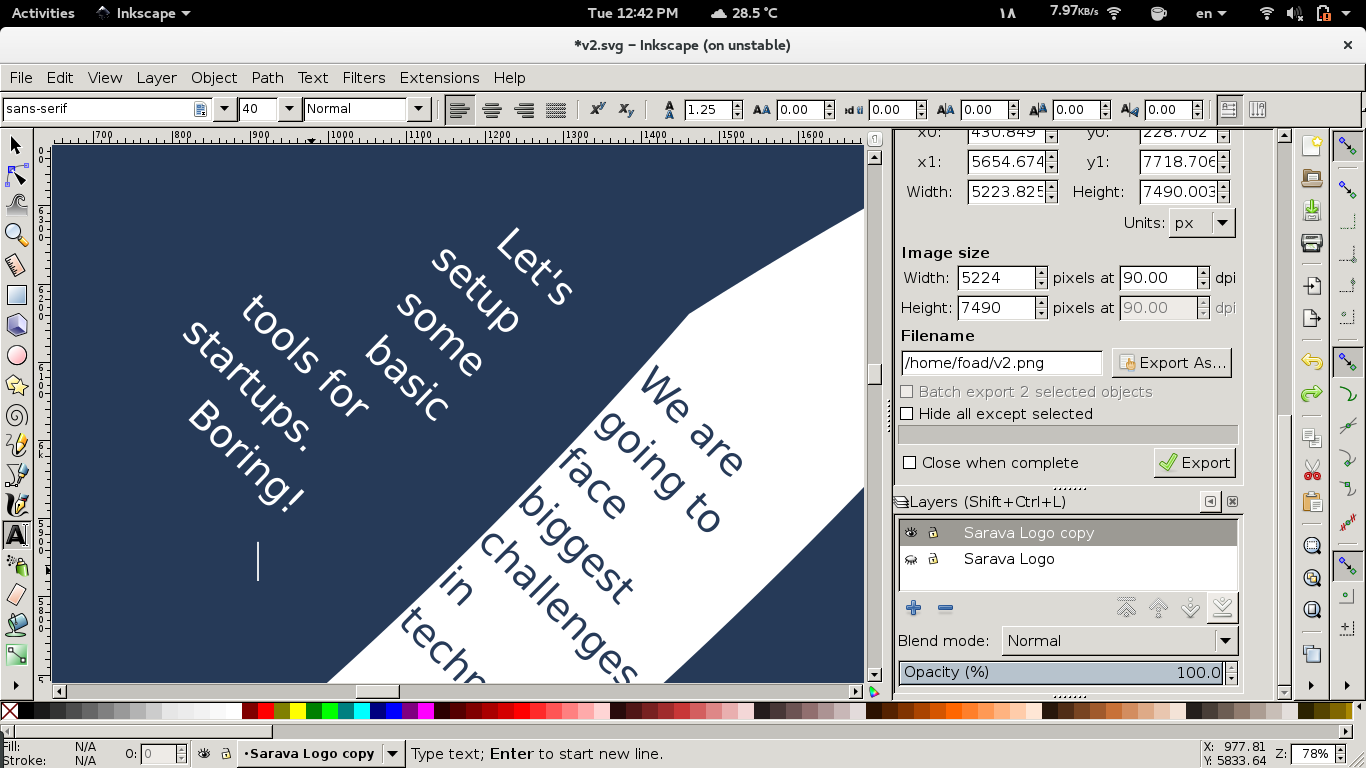The height and width of the screenshot is (768, 1366).
Task: Select the Pencil freehand tool
Action: pos(16,445)
